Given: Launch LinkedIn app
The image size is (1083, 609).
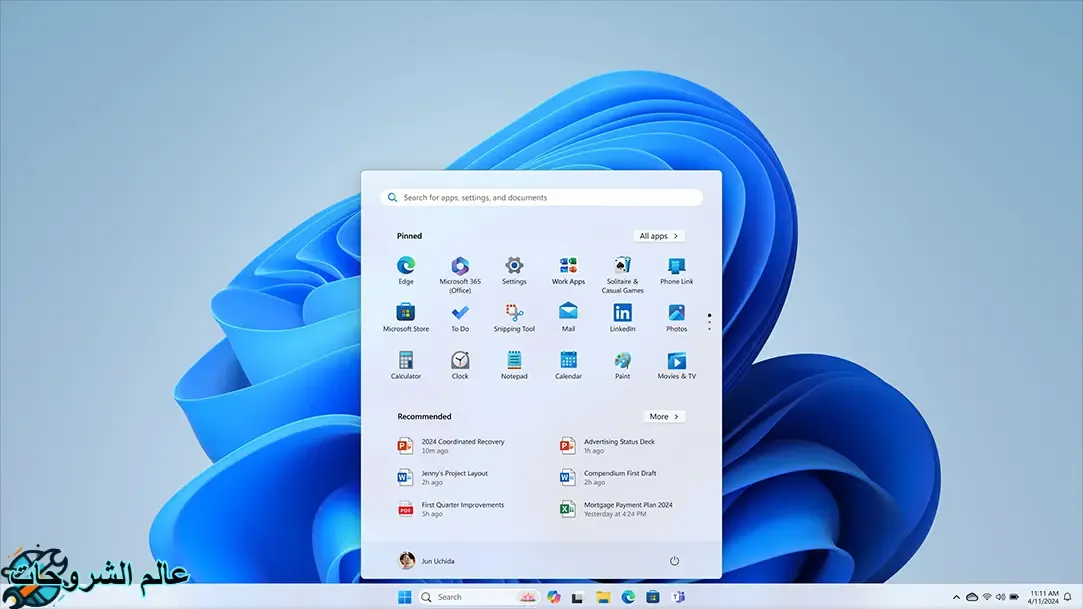Looking at the screenshot, I should 622,318.
